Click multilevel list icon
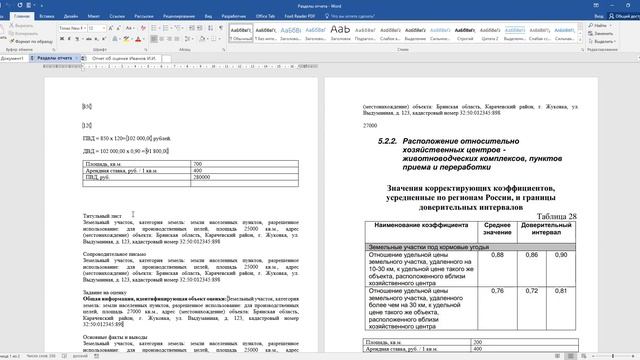This screenshot has height=360, width=640. (x=178, y=28)
